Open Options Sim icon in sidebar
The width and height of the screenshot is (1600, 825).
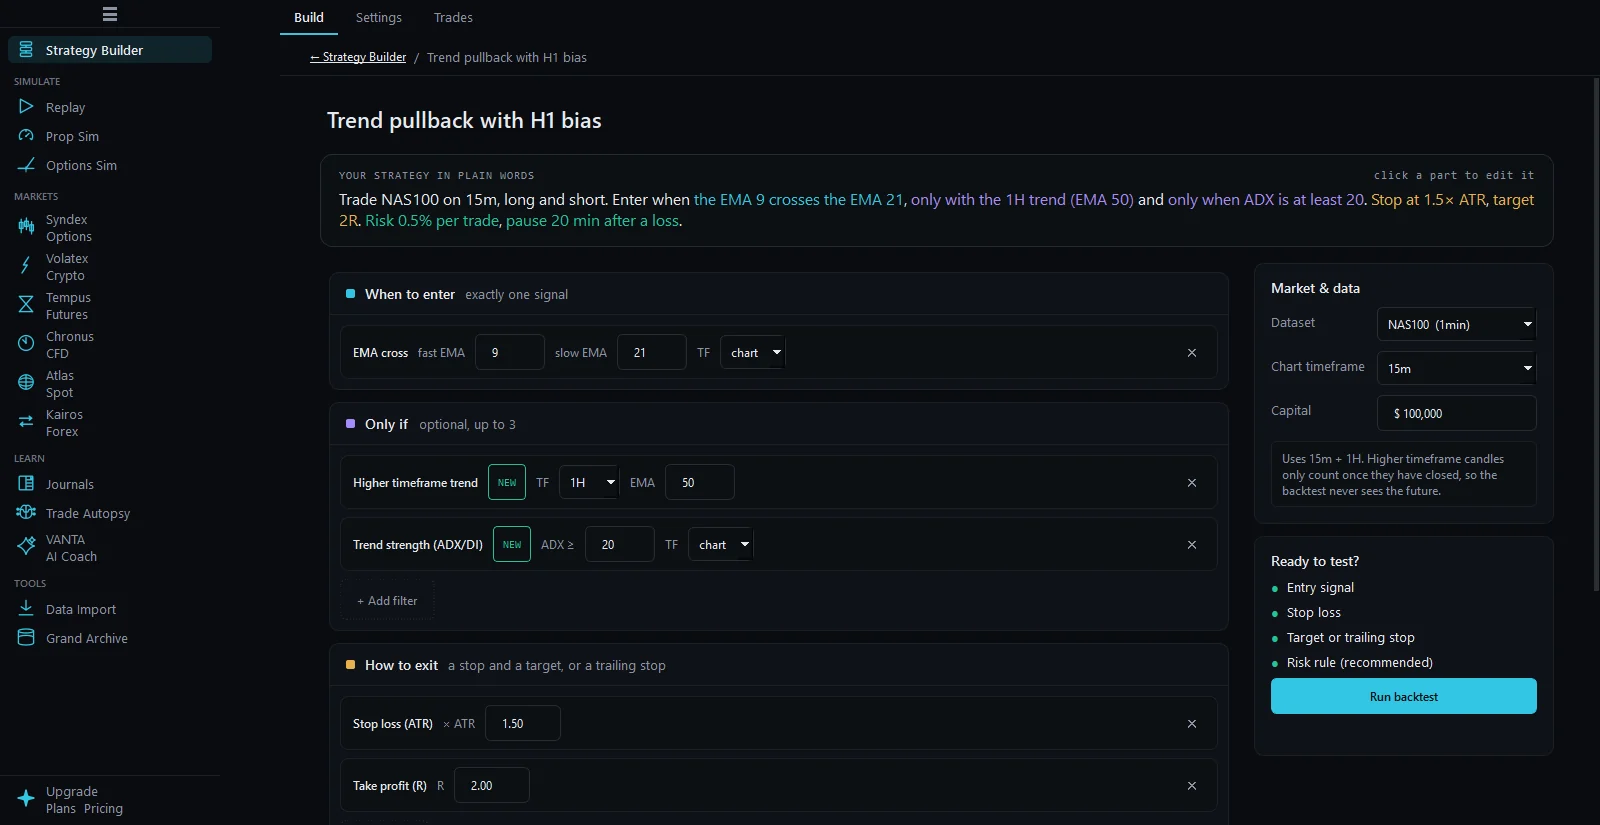click(x=26, y=164)
